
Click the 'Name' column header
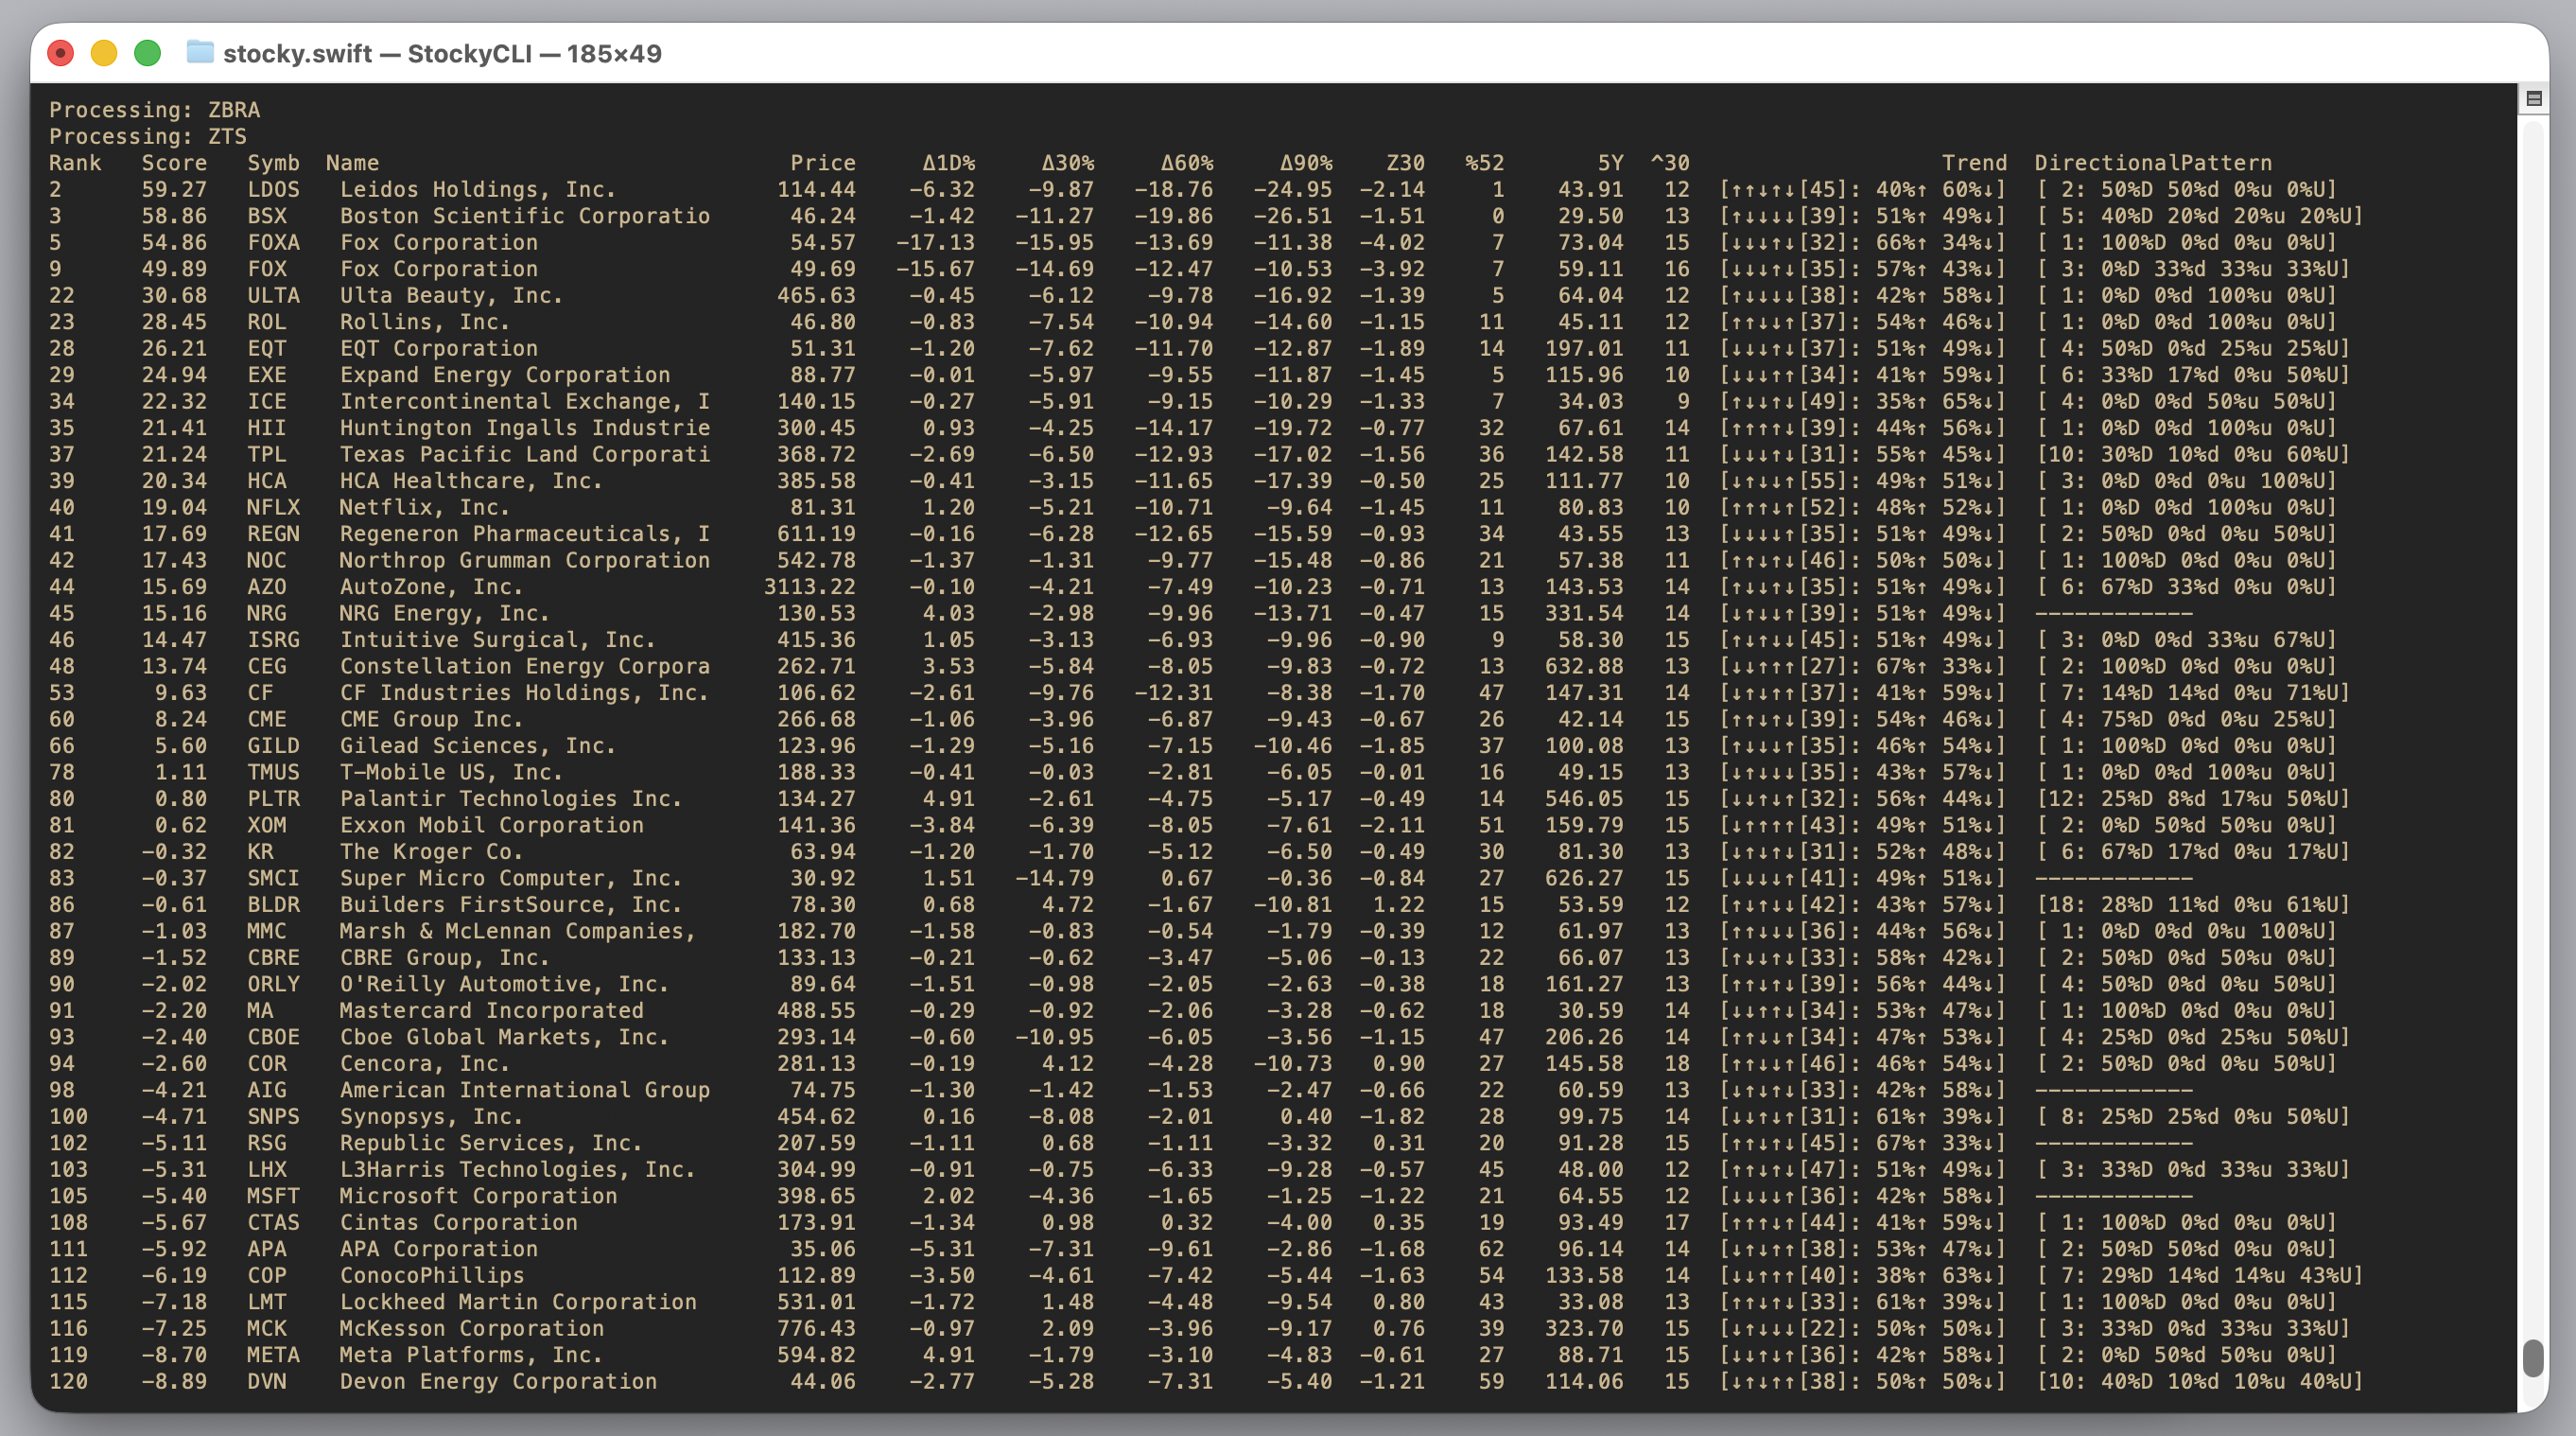(352, 163)
